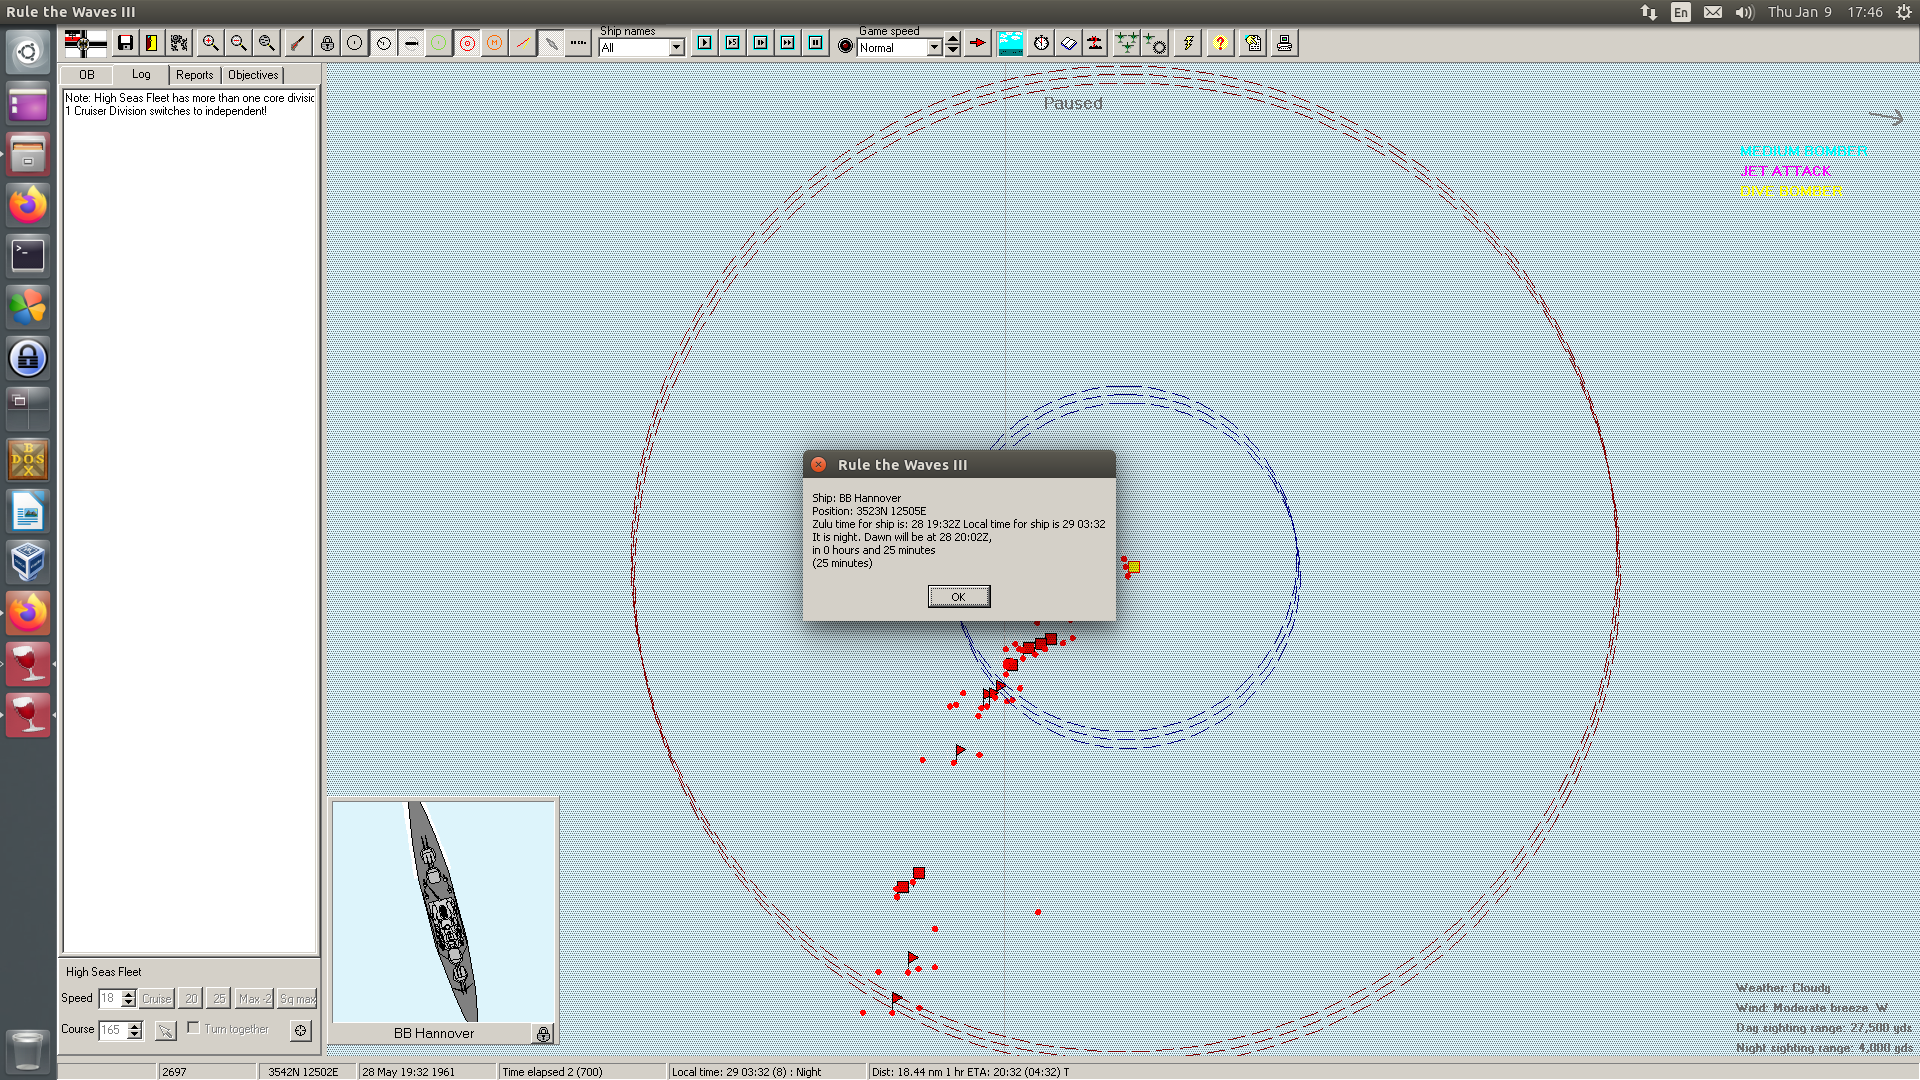The height and width of the screenshot is (1080, 1920).
Task: Click the course pointer arrow button
Action: click(x=166, y=1030)
